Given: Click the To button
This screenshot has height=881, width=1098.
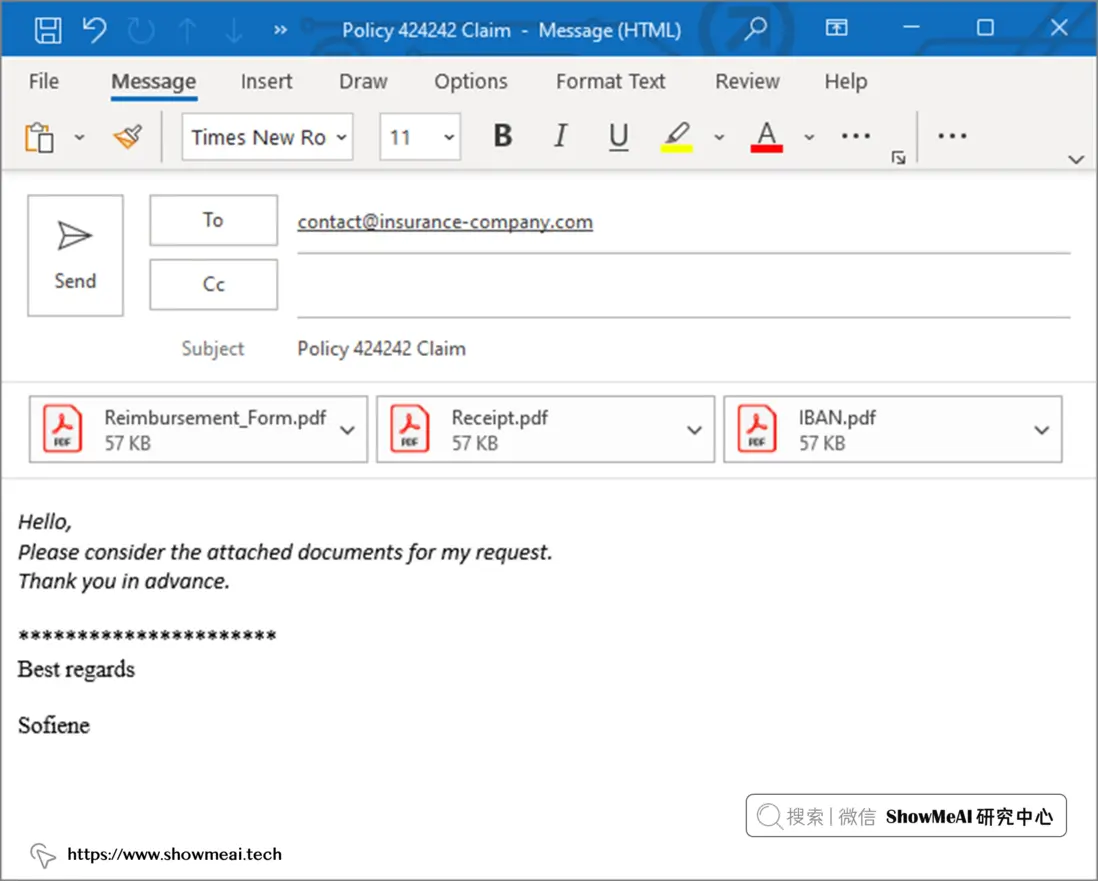Looking at the screenshot, I should pyautogui.click(x=214, y=220).
